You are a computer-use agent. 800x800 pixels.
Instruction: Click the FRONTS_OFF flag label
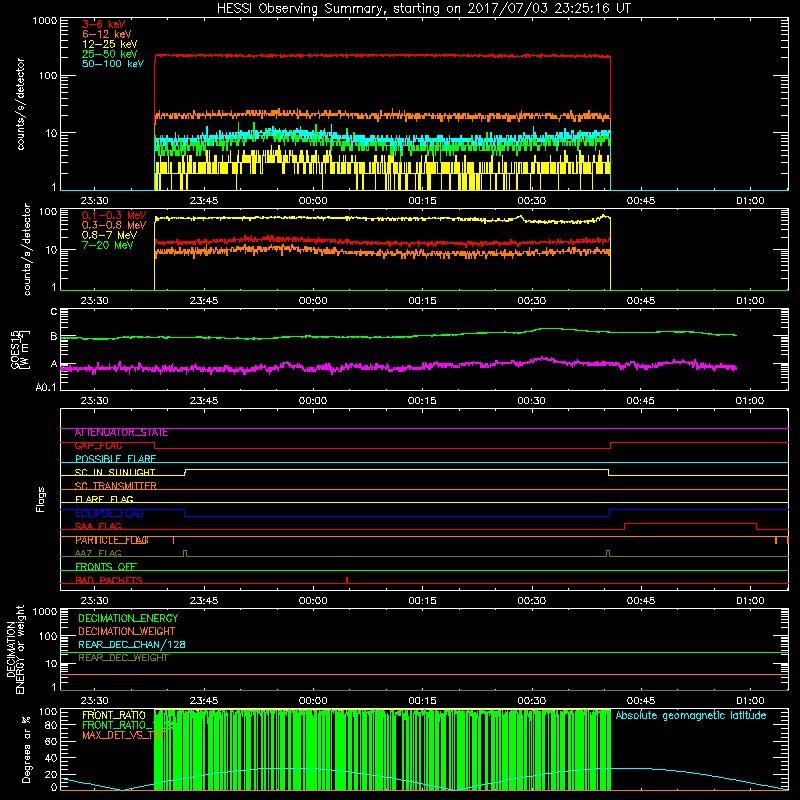coord(106,567)
